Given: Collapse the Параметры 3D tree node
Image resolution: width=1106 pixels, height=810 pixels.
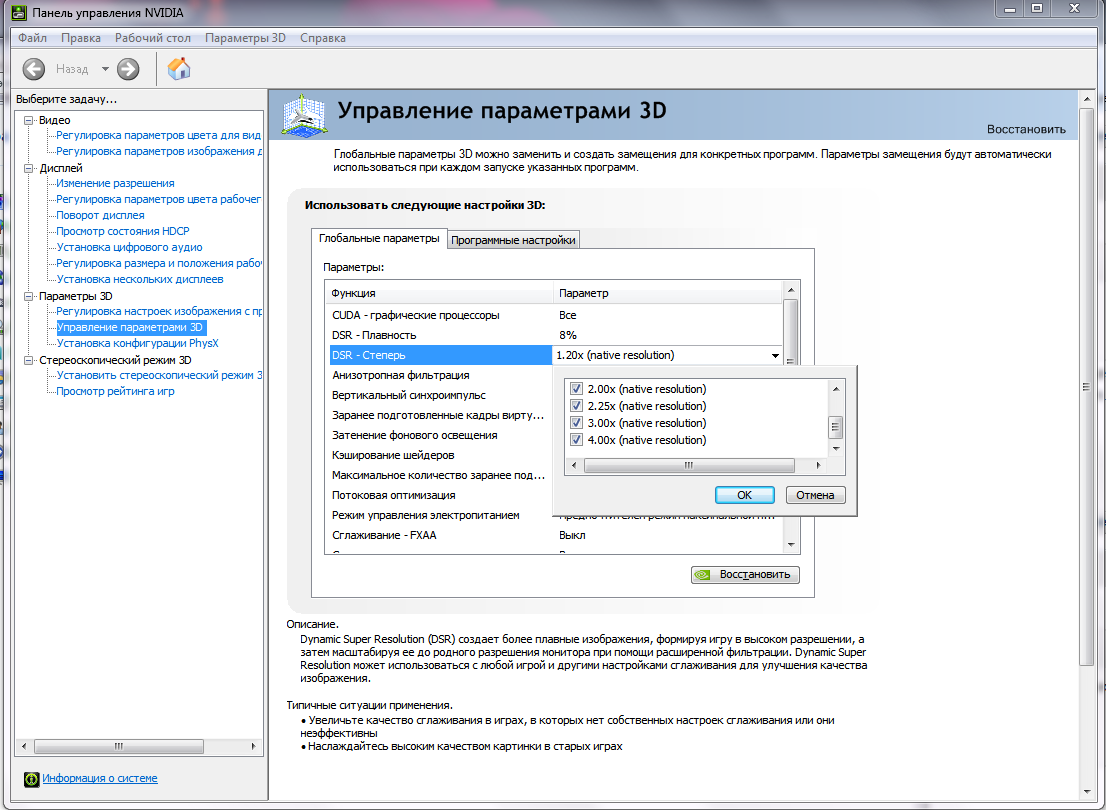Looking at the screenshot, I should 29,296.
